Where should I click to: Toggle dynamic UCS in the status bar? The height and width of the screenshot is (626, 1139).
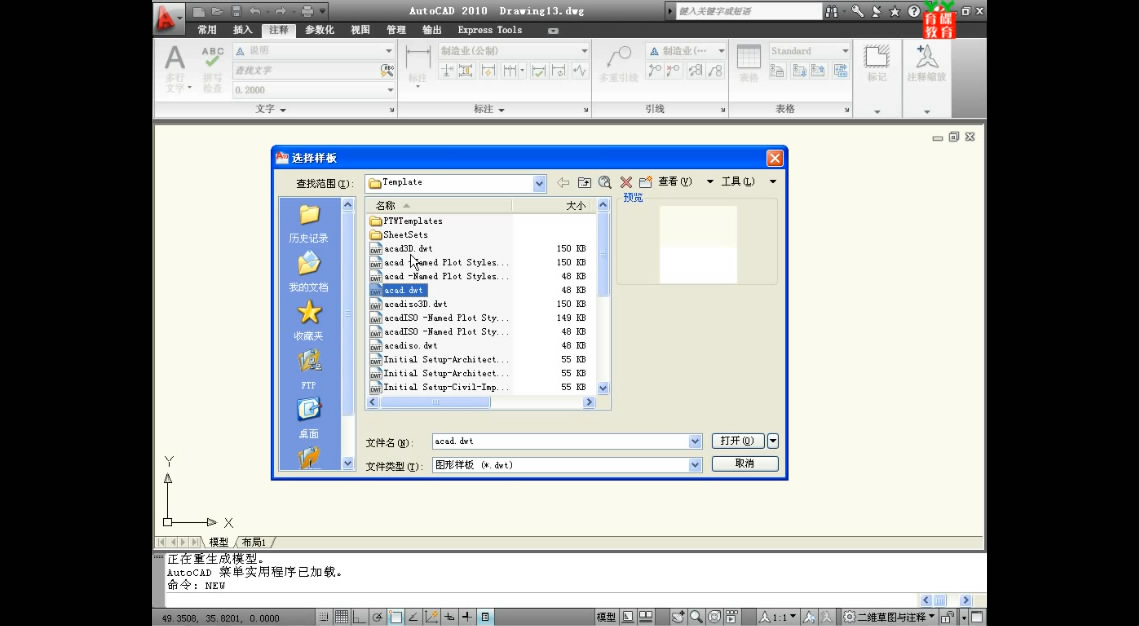tap(431, 617)
